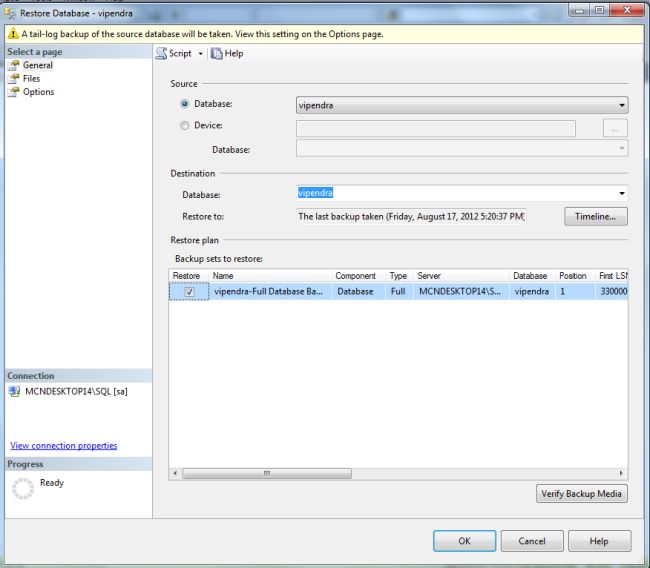Open the Files page

click(32, 78)
